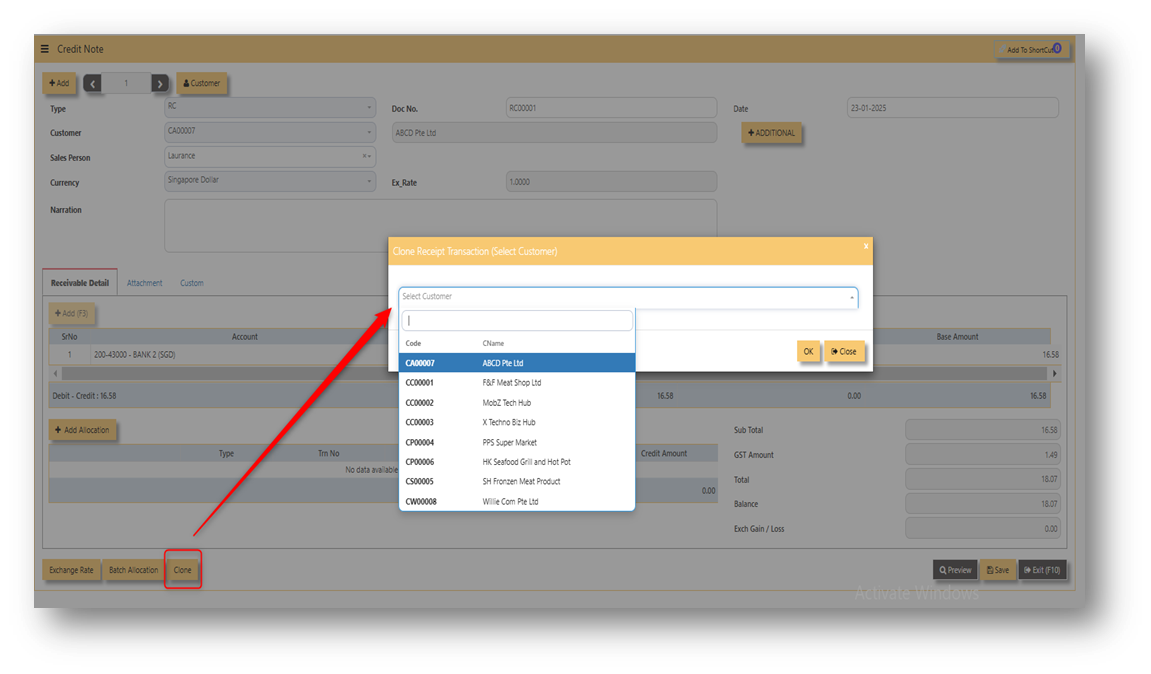Click the grid scroll right arrow
The image size is (1151, 674).
[x=1055, y=374]
